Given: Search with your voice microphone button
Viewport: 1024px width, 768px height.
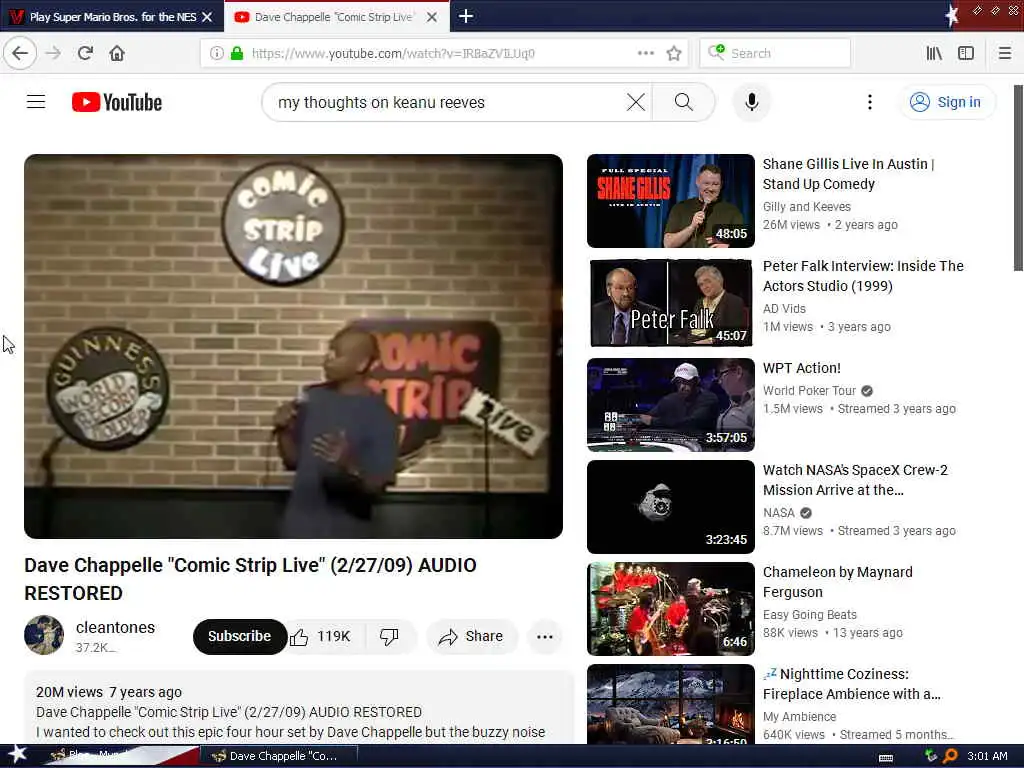Looking at the screenshot, I should 752,102.
